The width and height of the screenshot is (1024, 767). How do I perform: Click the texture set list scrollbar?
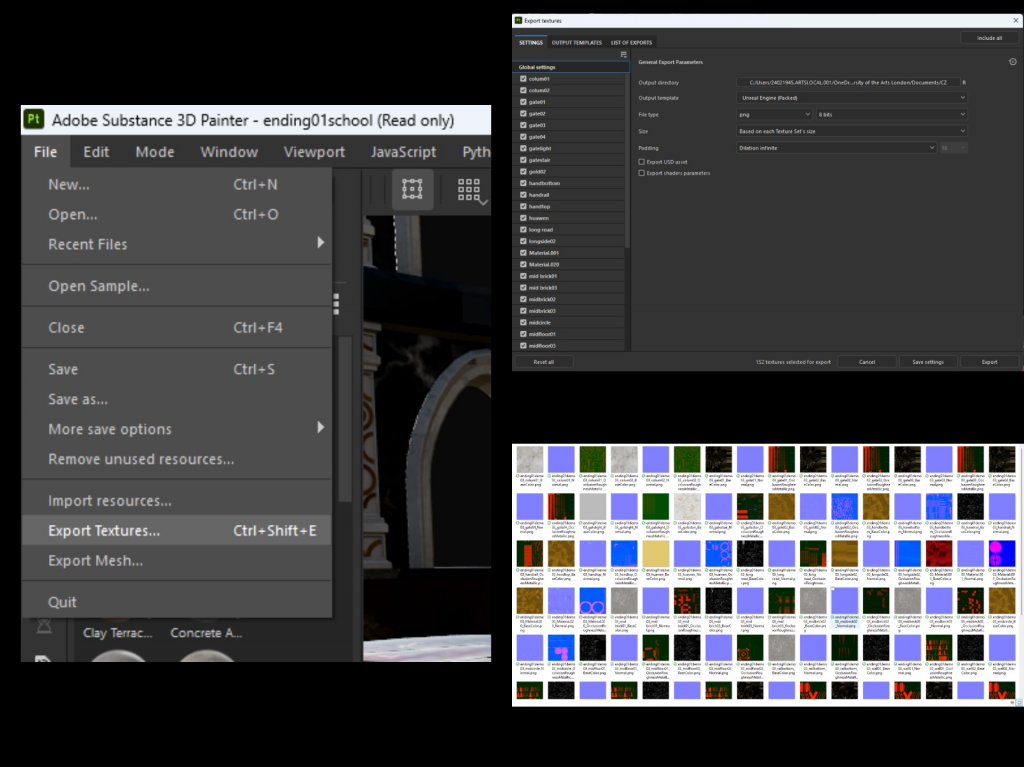pos(627,160)
